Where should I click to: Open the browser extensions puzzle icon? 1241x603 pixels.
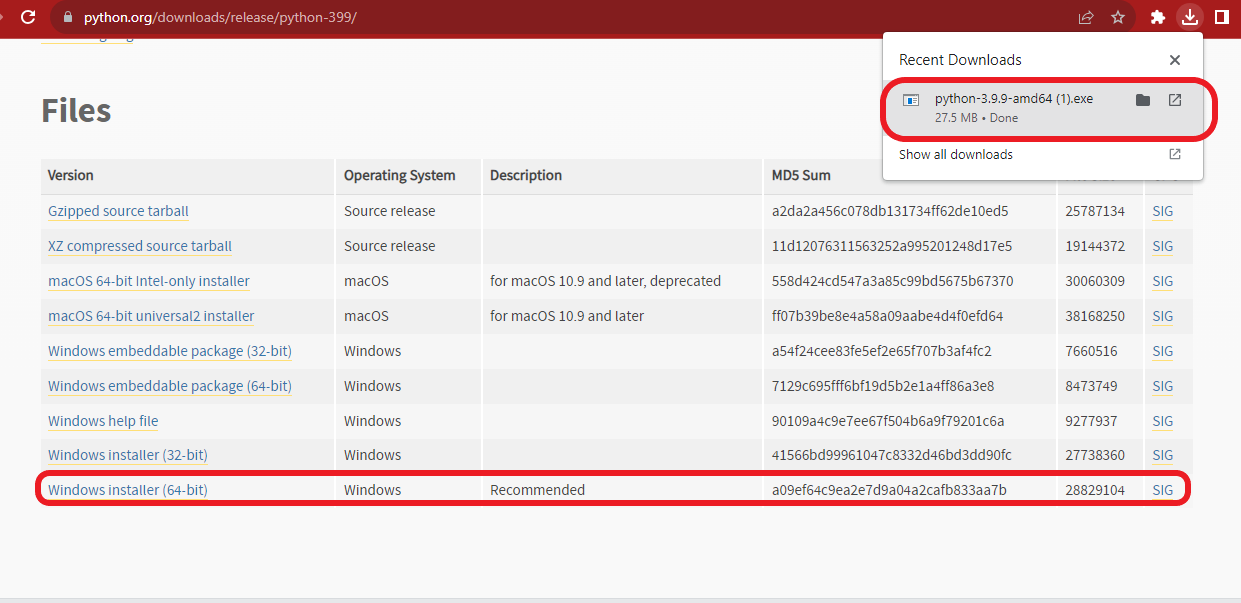(1158, 17)
